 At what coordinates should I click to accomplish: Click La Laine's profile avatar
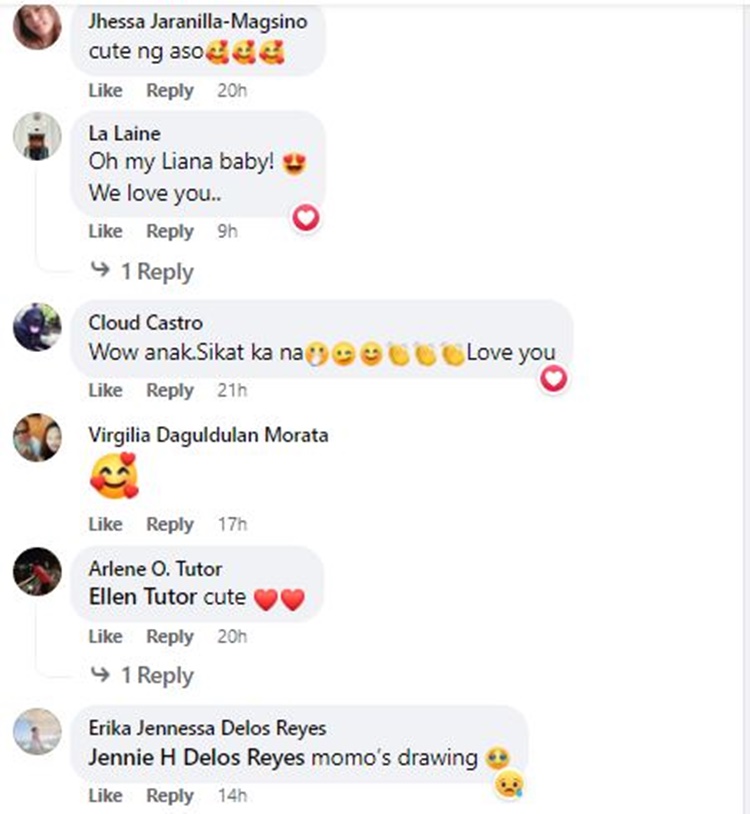point(37,134)
